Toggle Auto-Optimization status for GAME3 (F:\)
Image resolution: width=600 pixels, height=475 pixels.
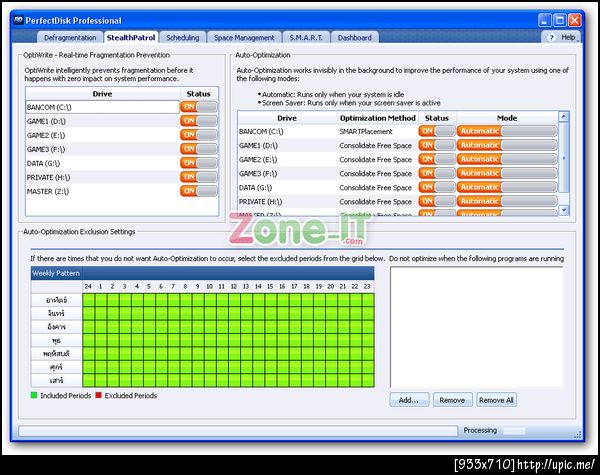point(437,173)
